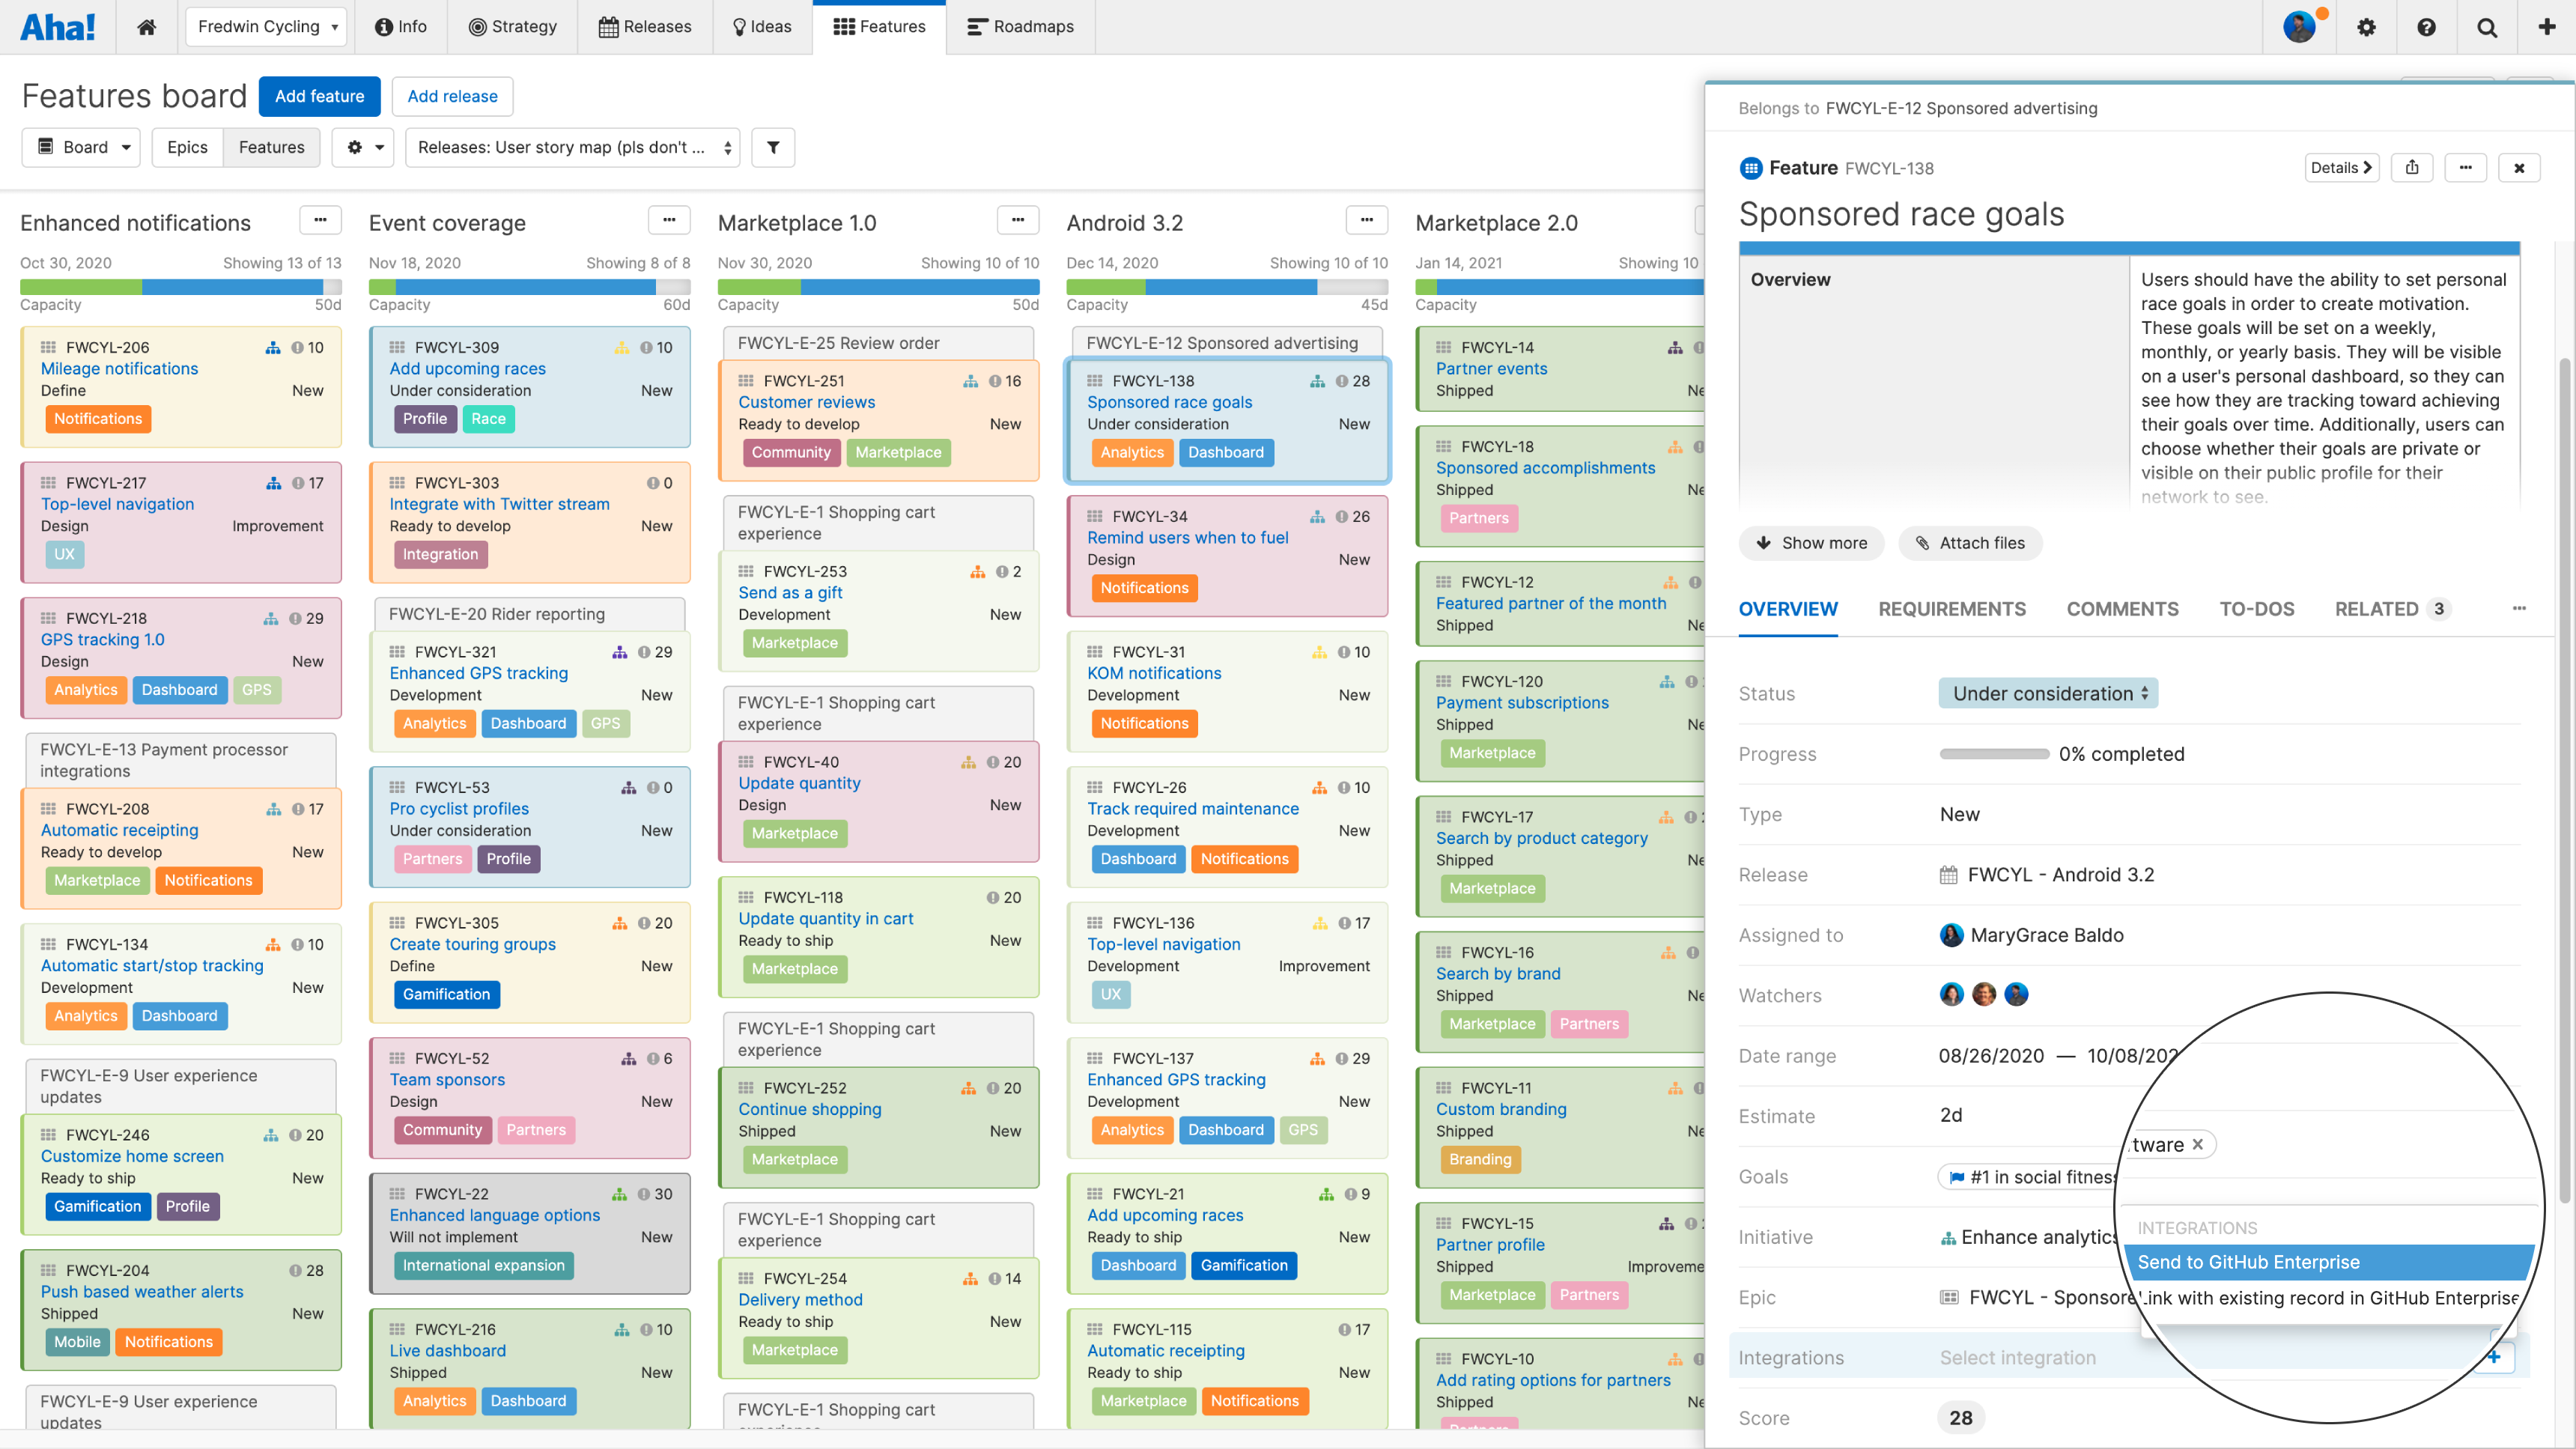Change status via Under consideration dropdown

[x=2047, y=693]
